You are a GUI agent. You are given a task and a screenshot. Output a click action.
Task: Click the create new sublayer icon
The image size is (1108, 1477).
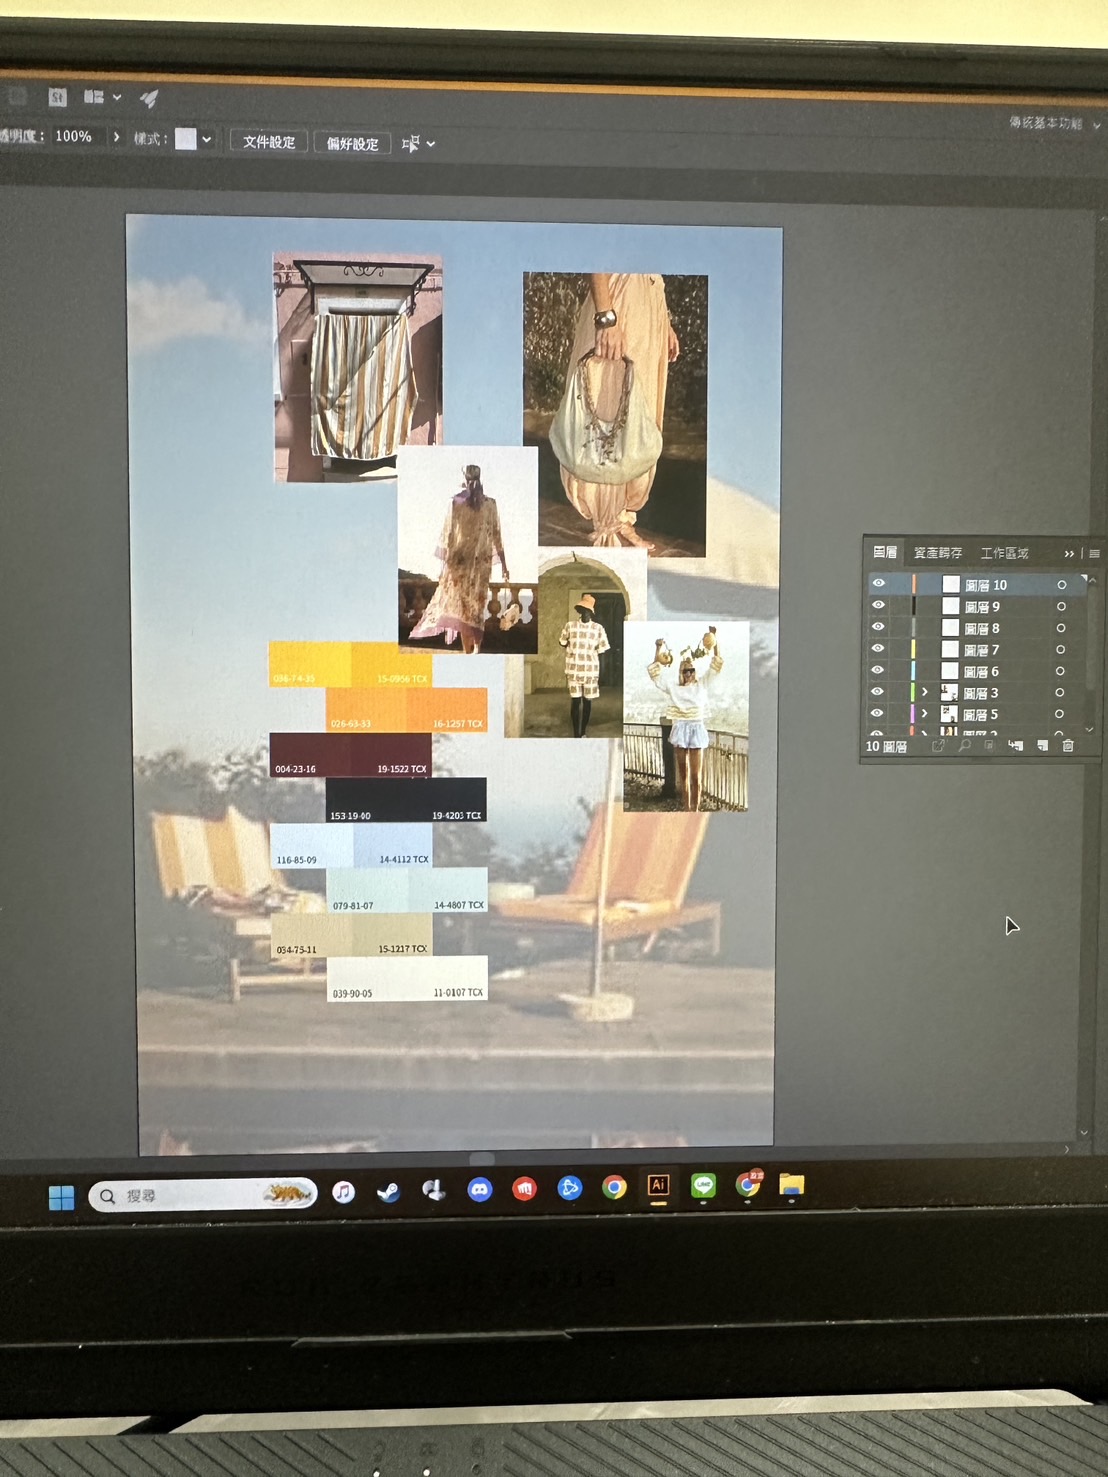point(1016,746)
